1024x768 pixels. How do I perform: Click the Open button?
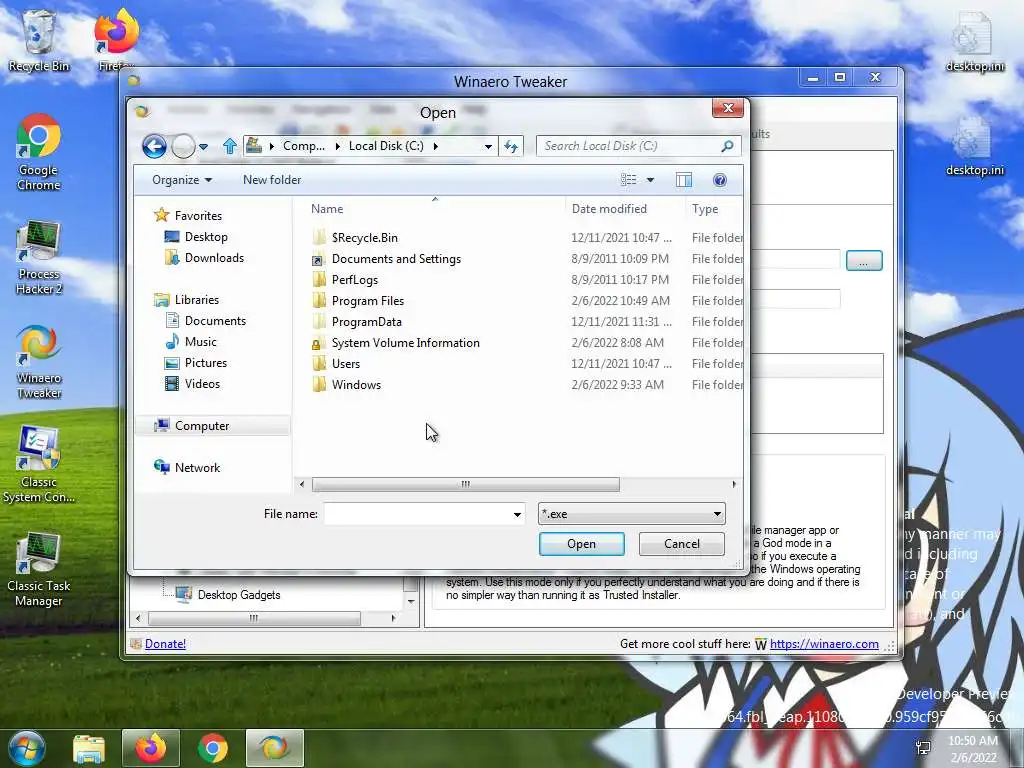tap(581, 544)
